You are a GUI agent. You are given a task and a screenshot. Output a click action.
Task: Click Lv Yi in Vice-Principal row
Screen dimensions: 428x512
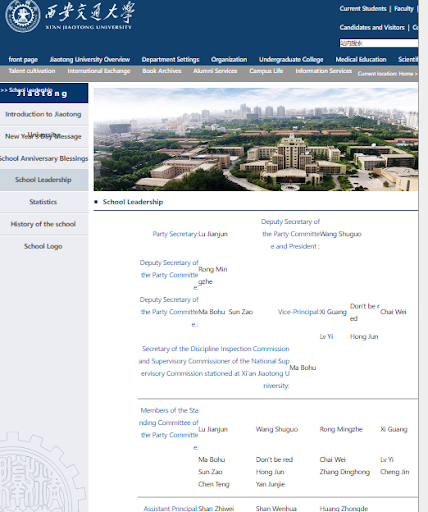click(326, 337)
